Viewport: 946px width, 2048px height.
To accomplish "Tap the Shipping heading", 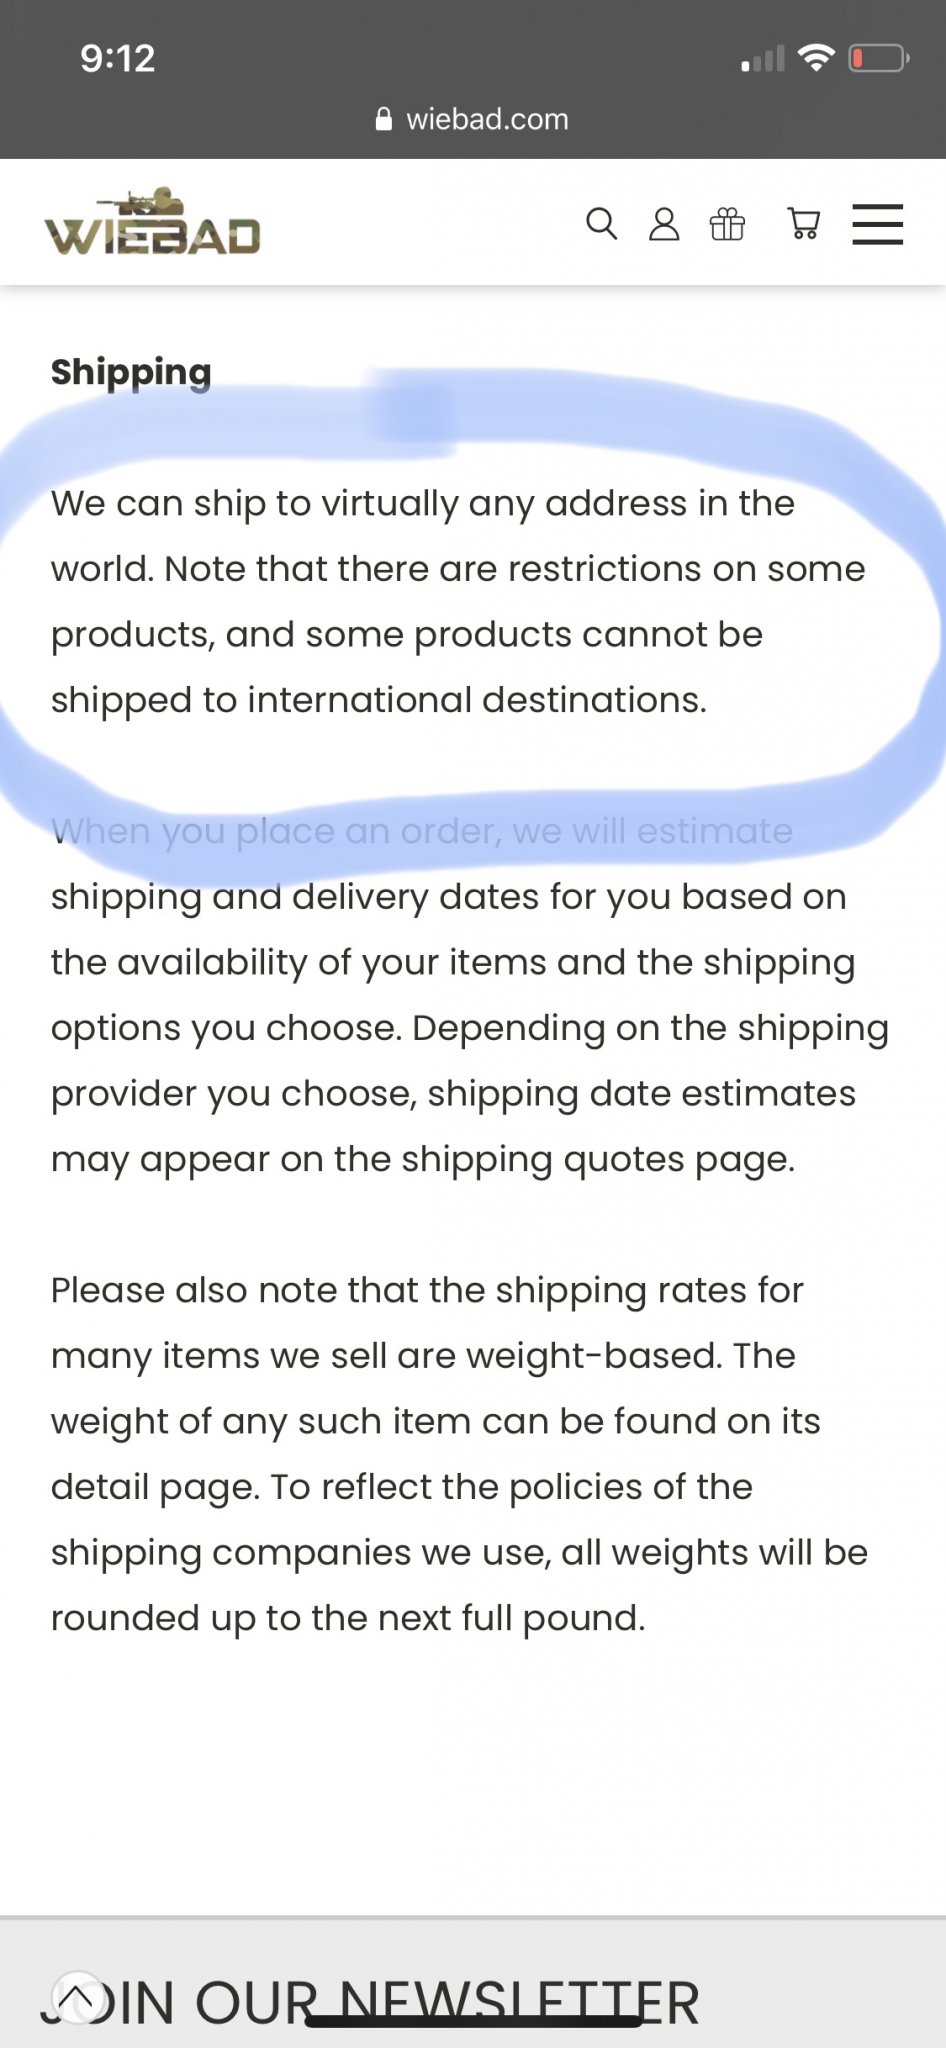I will click(131, 372).
